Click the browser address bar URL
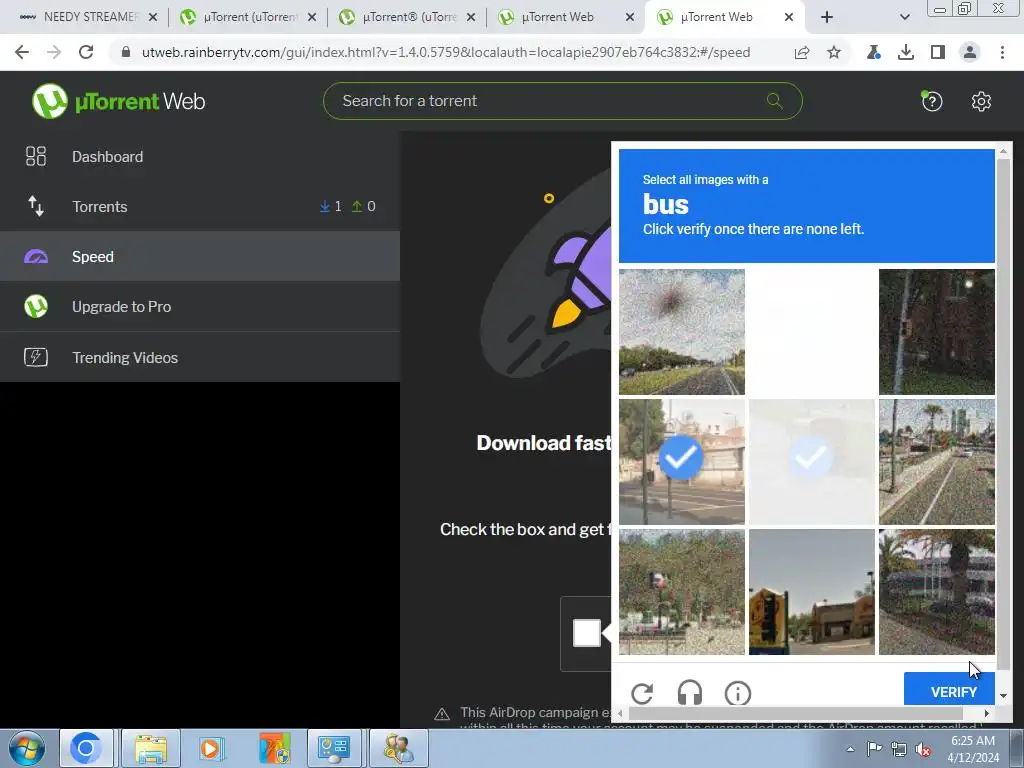Screen dimensions: 1024x768 pos(446,52)
